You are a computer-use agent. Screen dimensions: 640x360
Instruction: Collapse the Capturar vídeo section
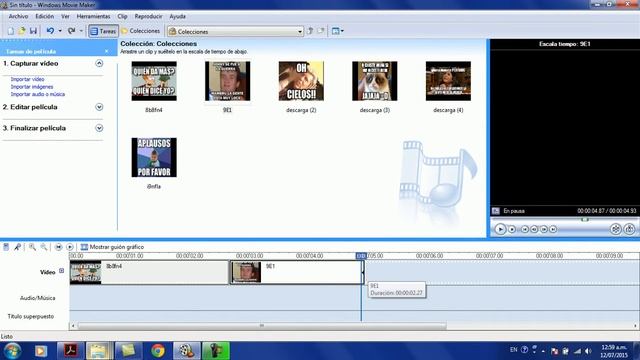99,63
